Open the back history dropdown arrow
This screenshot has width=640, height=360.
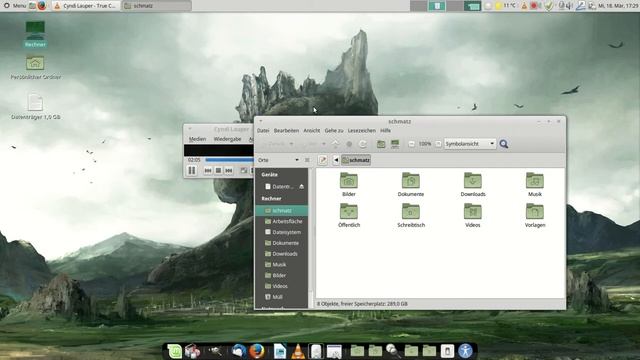pyautogui.click(x=291, y=144)
